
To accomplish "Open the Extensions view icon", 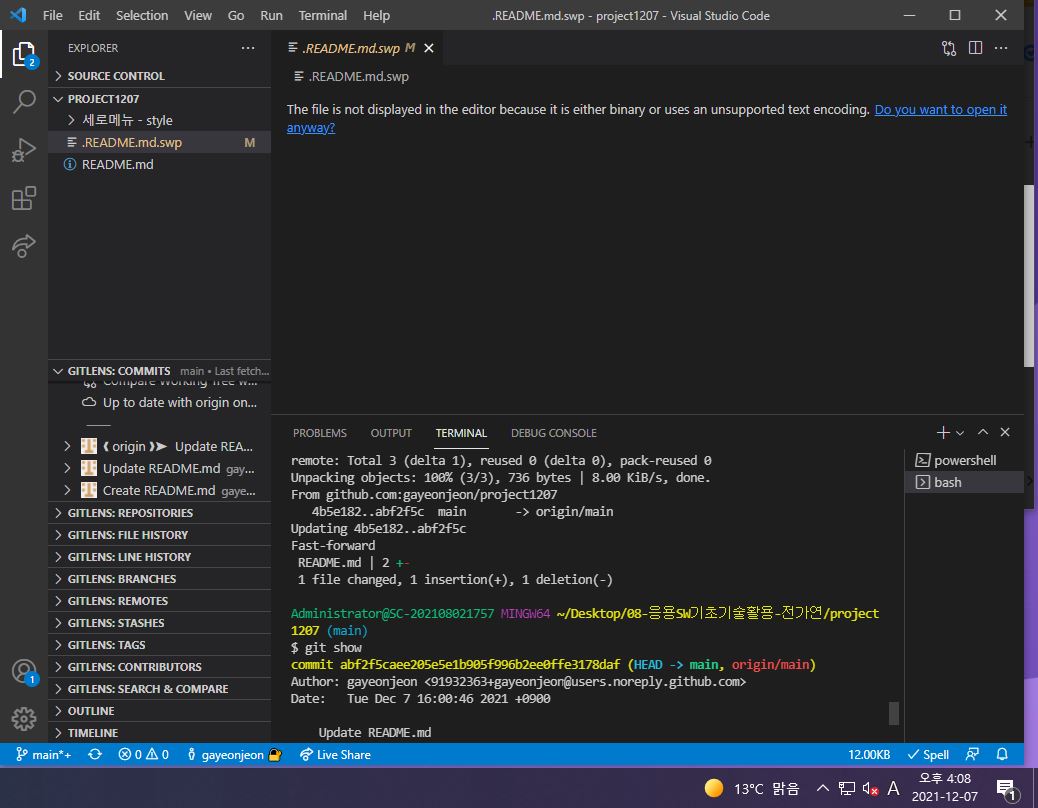I will click(24, 199).
